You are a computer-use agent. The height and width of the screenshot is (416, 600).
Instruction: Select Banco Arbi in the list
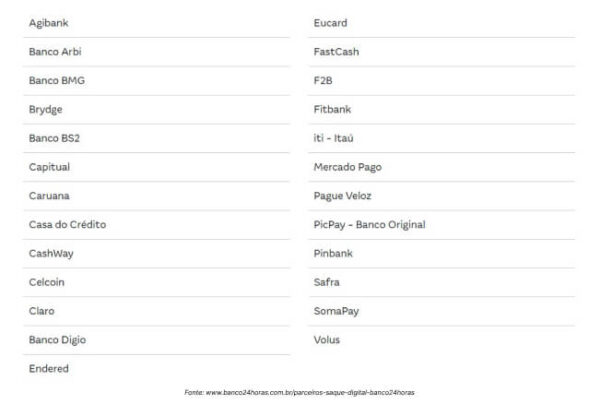[56, 52]
